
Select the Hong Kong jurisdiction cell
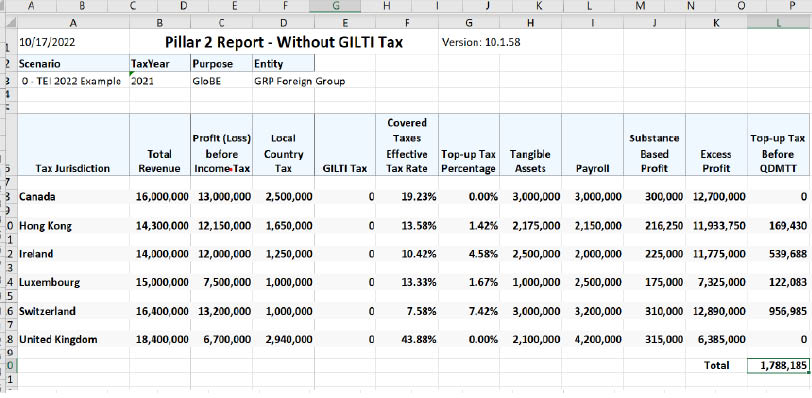(x=74, y=226)
